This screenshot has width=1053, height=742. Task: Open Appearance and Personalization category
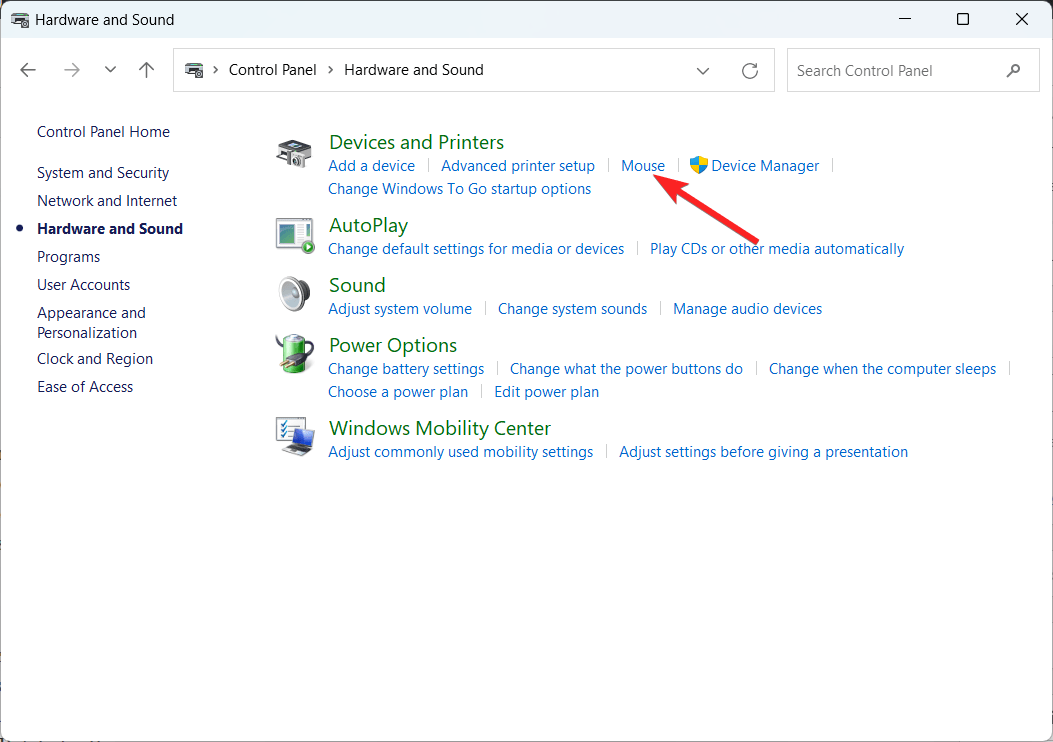(x=91, y=323)
